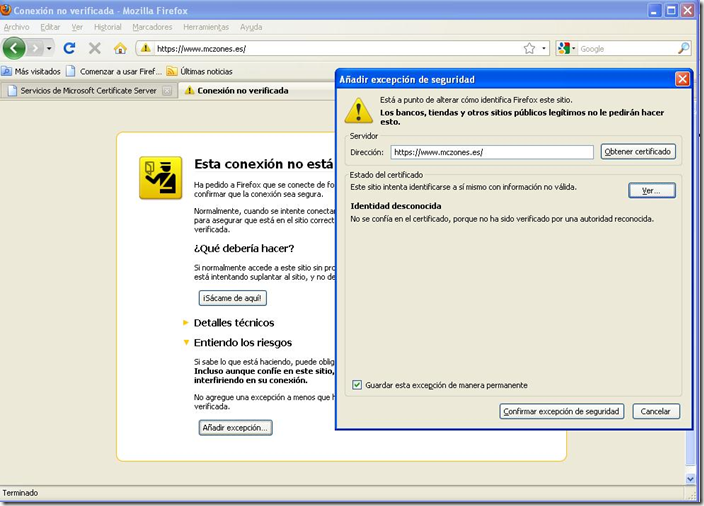Click the Stop loading X icon
Image resolution: width=704 pixels, height=506 pixels.
click(x=94, y=48)
